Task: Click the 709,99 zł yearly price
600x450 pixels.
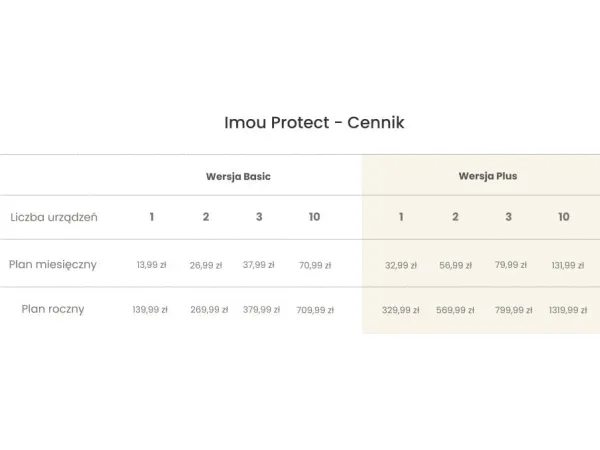Action: tap(315, 310)
